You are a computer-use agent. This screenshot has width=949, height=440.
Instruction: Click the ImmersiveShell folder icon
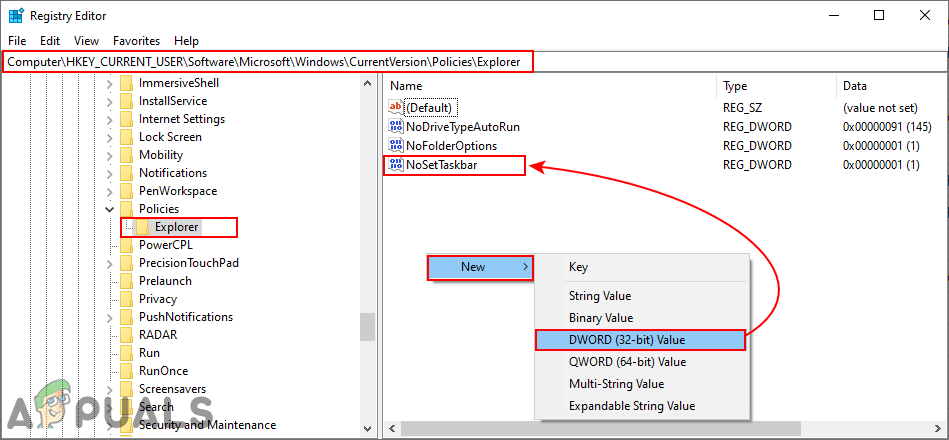pos(126,83)
